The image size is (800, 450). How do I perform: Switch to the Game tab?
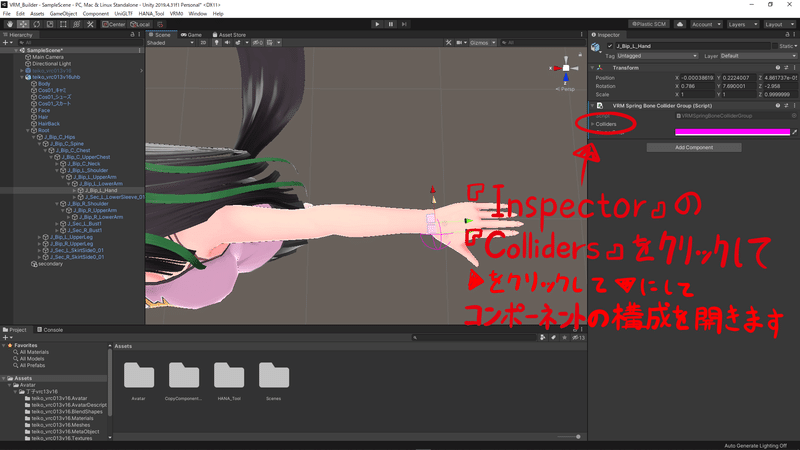tap(191, 35)
